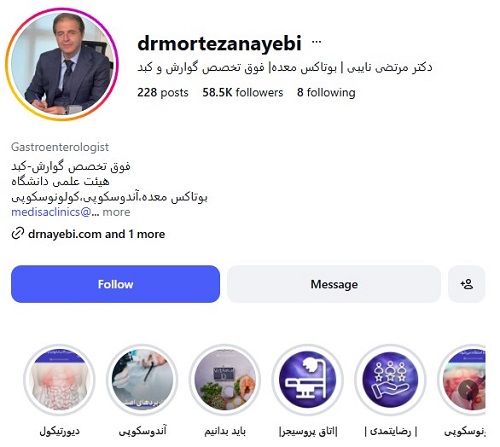Open drnayebi.com and 1 more links
The width and height of the screenshot is (500, 447).
(97, 234)
